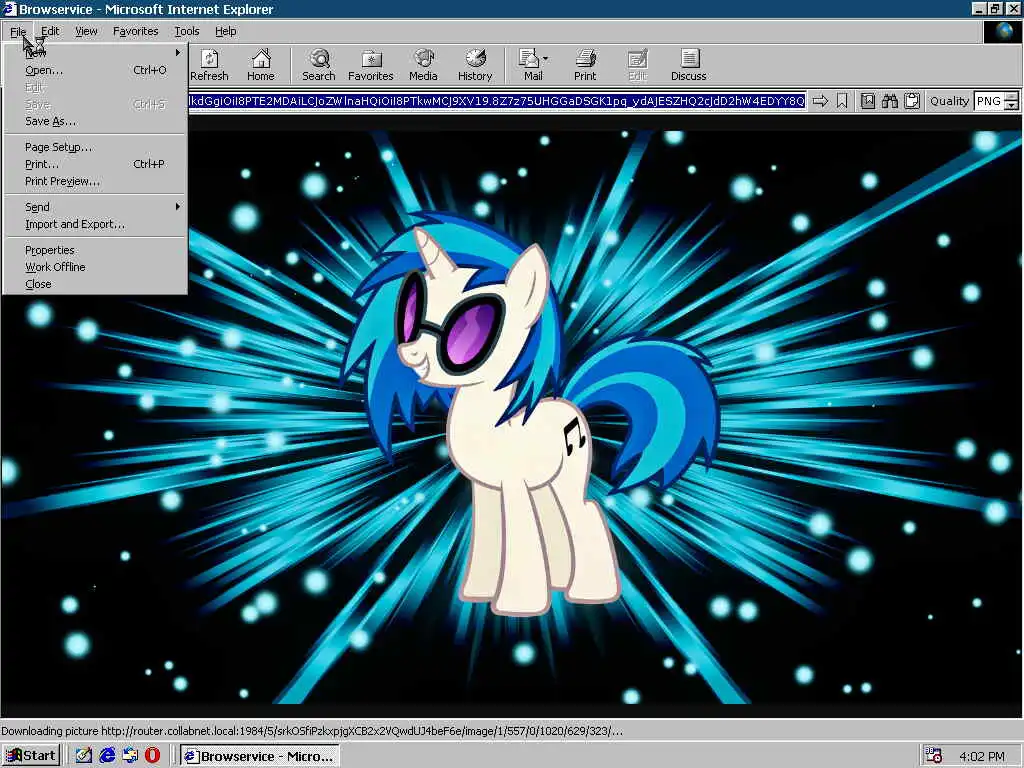
Task: Launch Outlook Express from quick launch
Action: (130, 756)
